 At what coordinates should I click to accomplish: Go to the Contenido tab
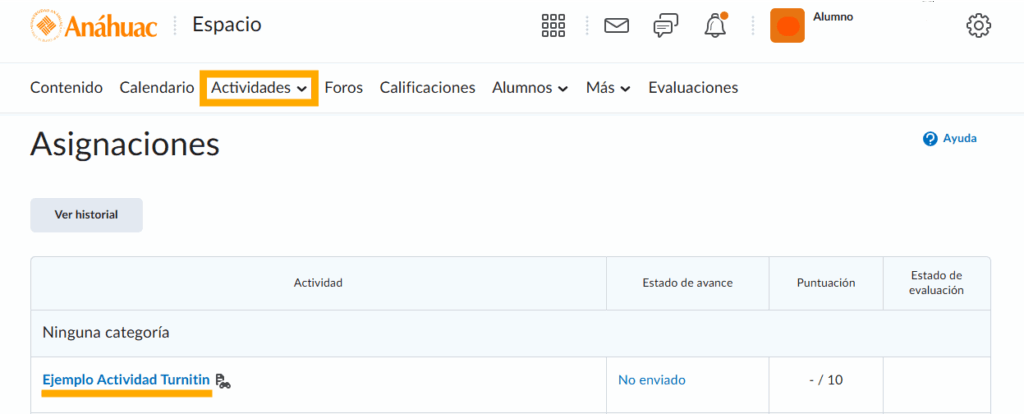[66, 88]
